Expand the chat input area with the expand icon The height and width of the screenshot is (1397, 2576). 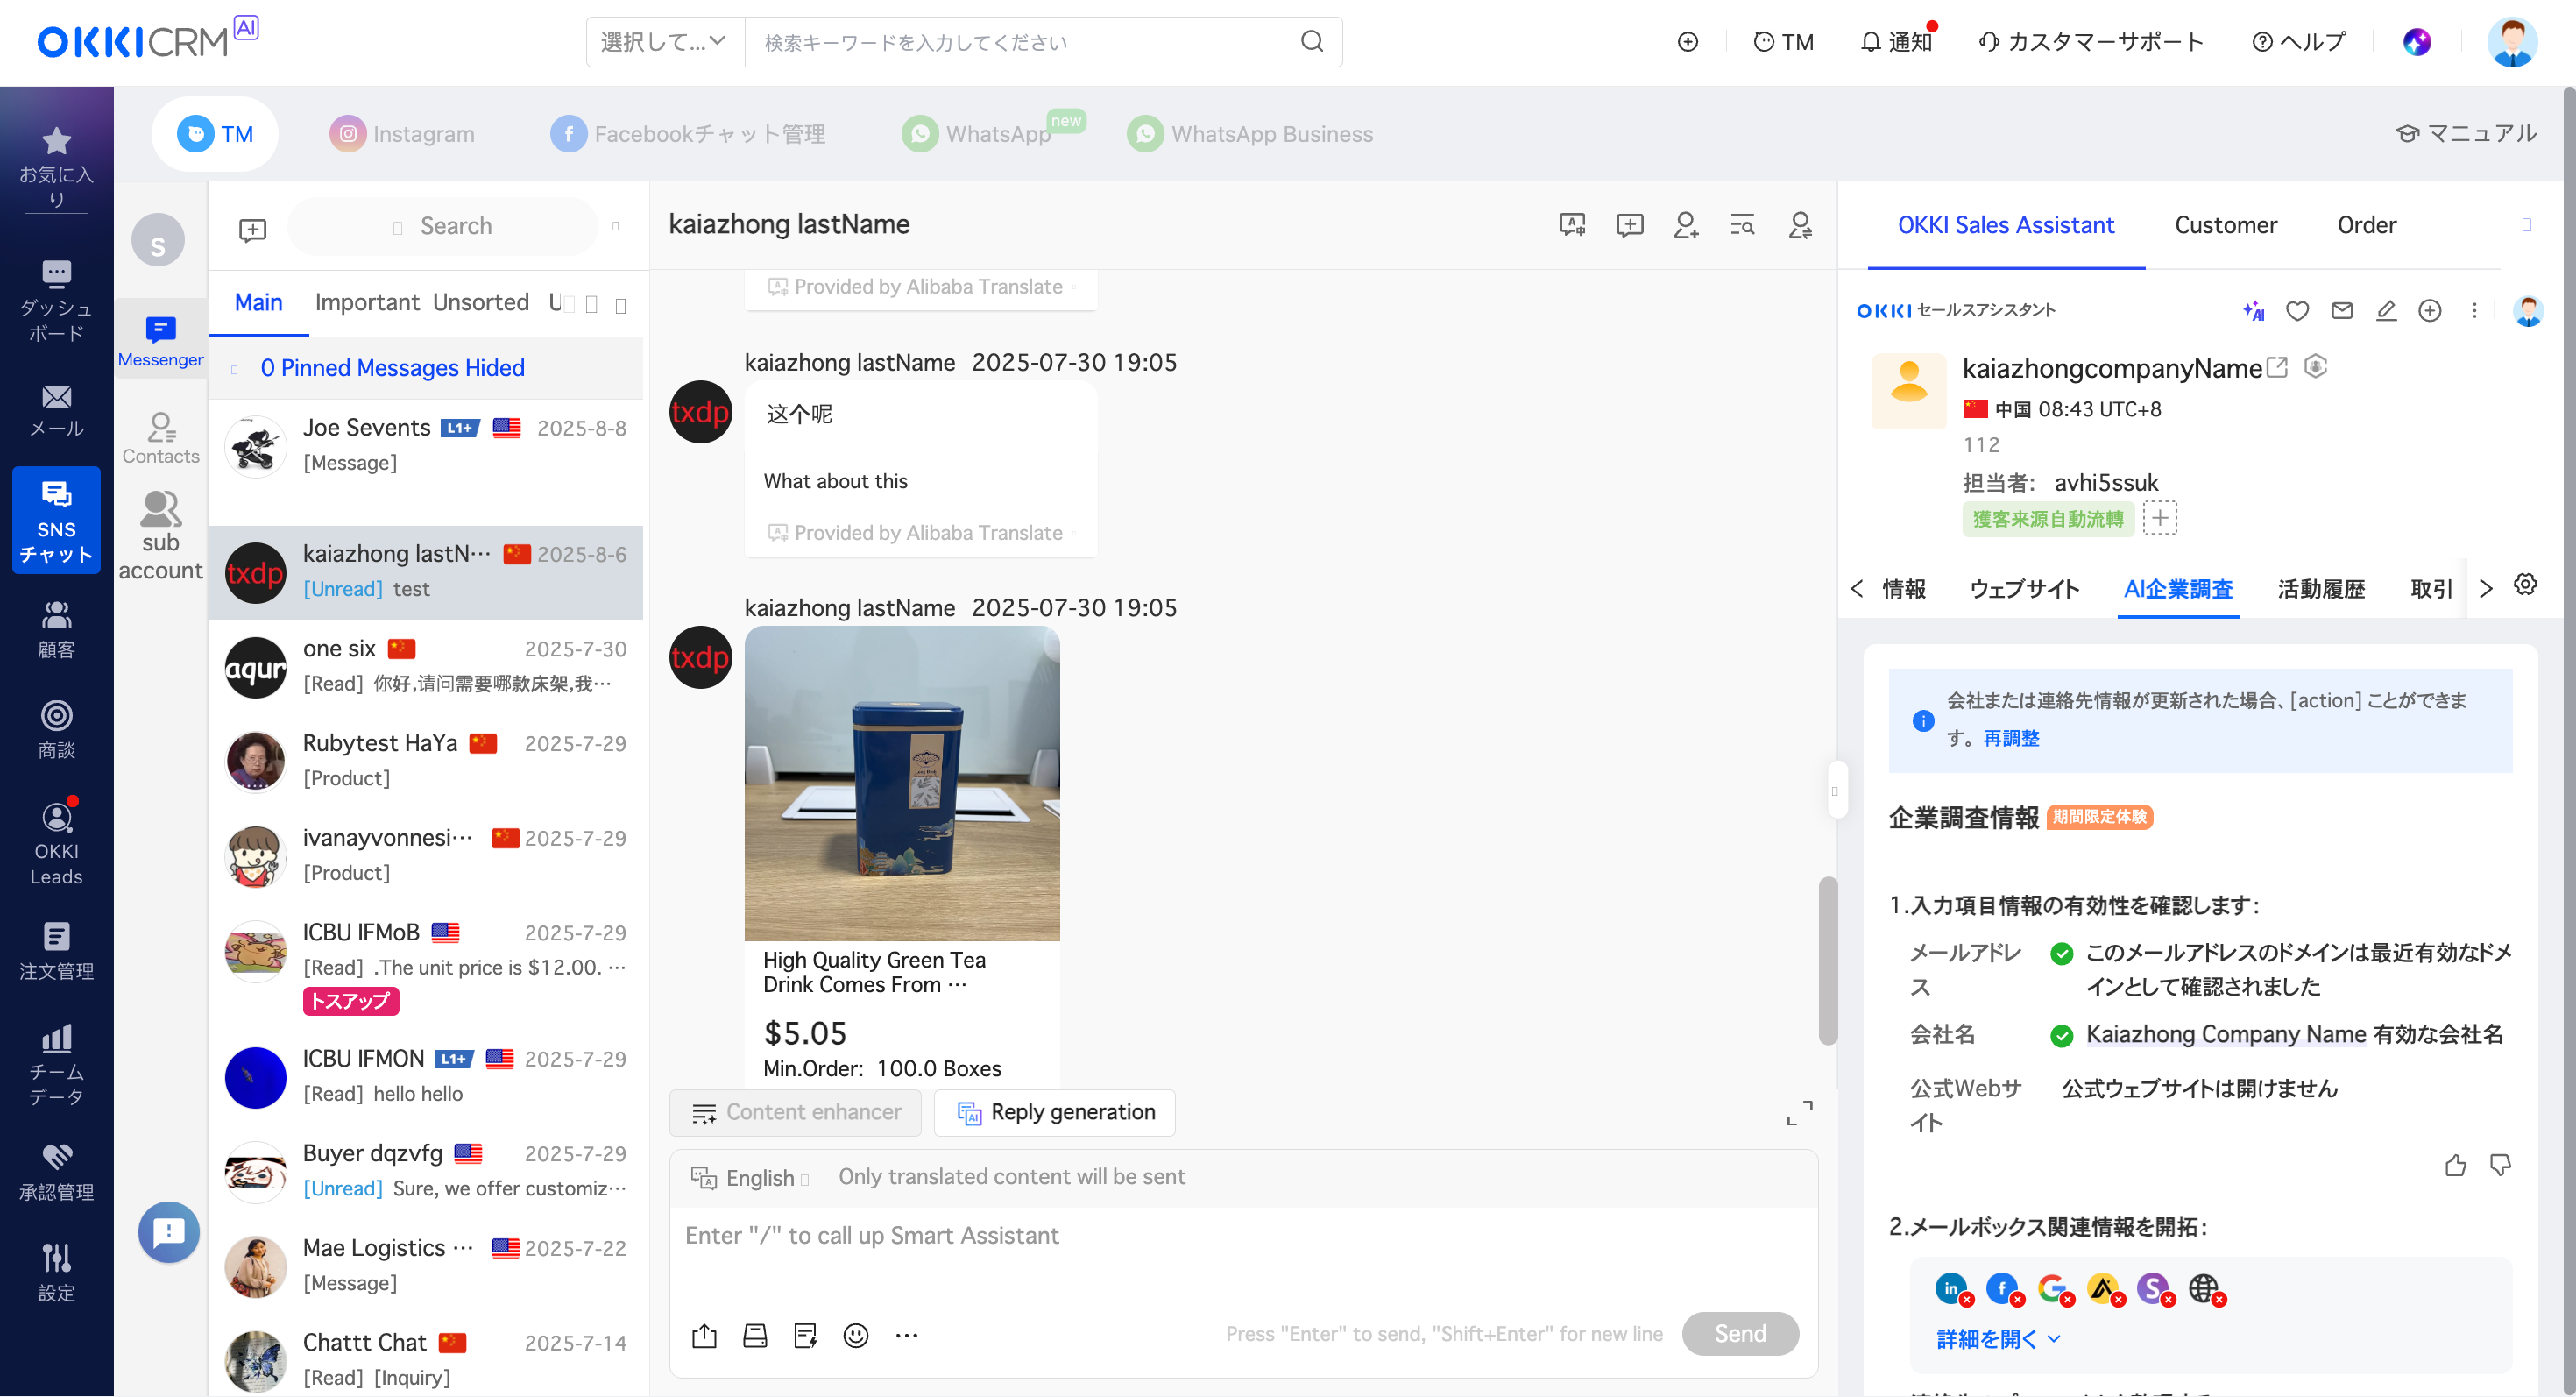pos(1799,1113)
